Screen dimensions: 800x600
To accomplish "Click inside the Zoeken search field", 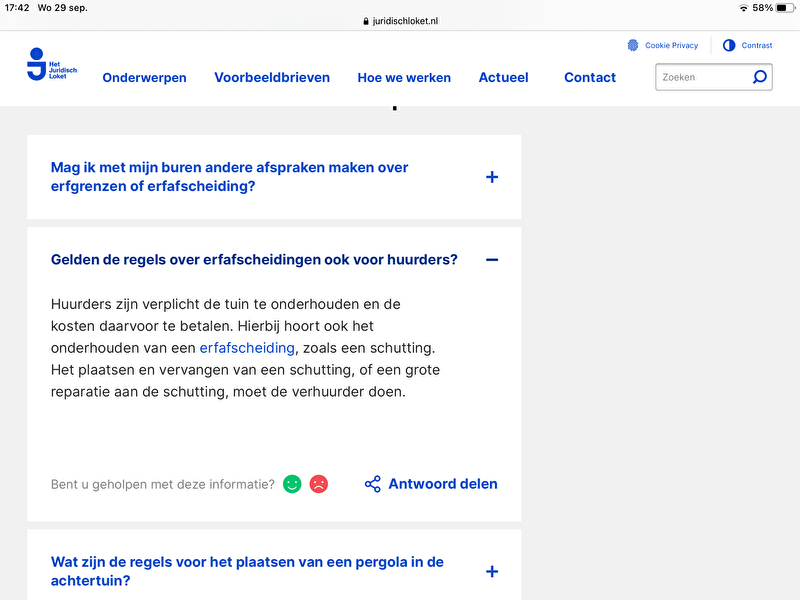I will [700, 77].
